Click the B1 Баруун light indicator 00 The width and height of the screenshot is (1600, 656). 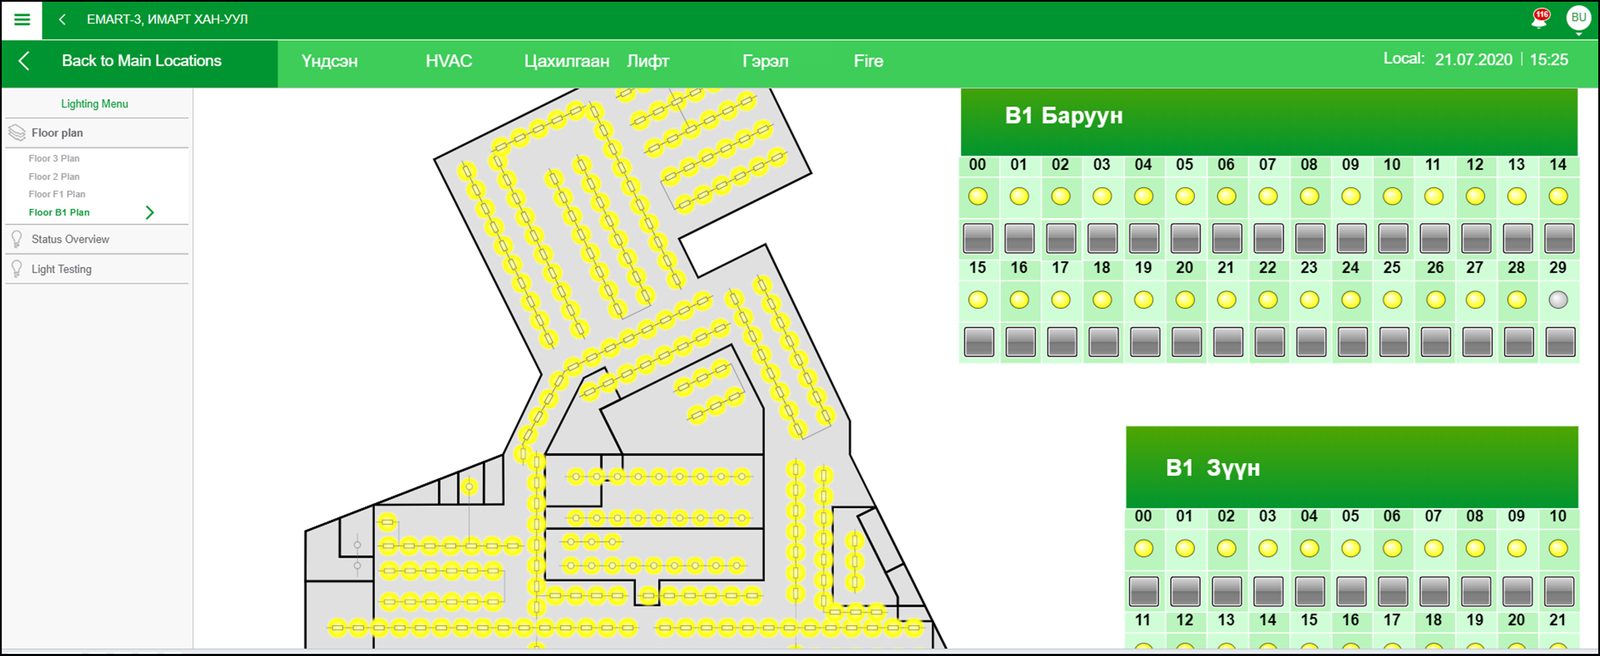pyautogui.click(x=978, y=196)
